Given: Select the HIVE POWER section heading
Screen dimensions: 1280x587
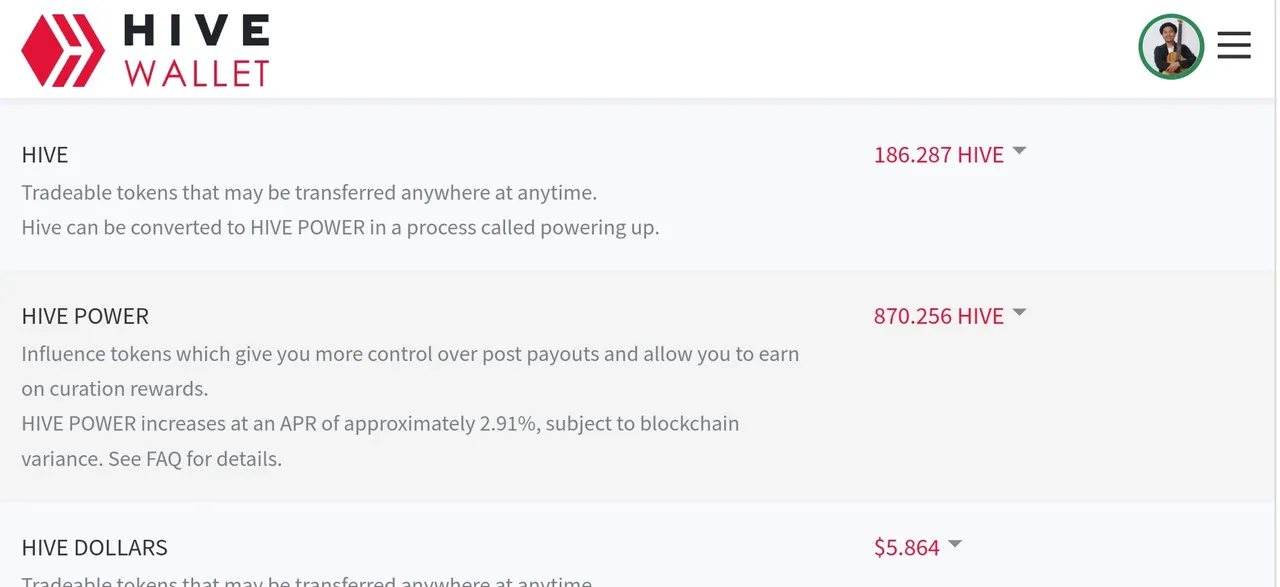Looking at the screenshot, I should (85, 316).
